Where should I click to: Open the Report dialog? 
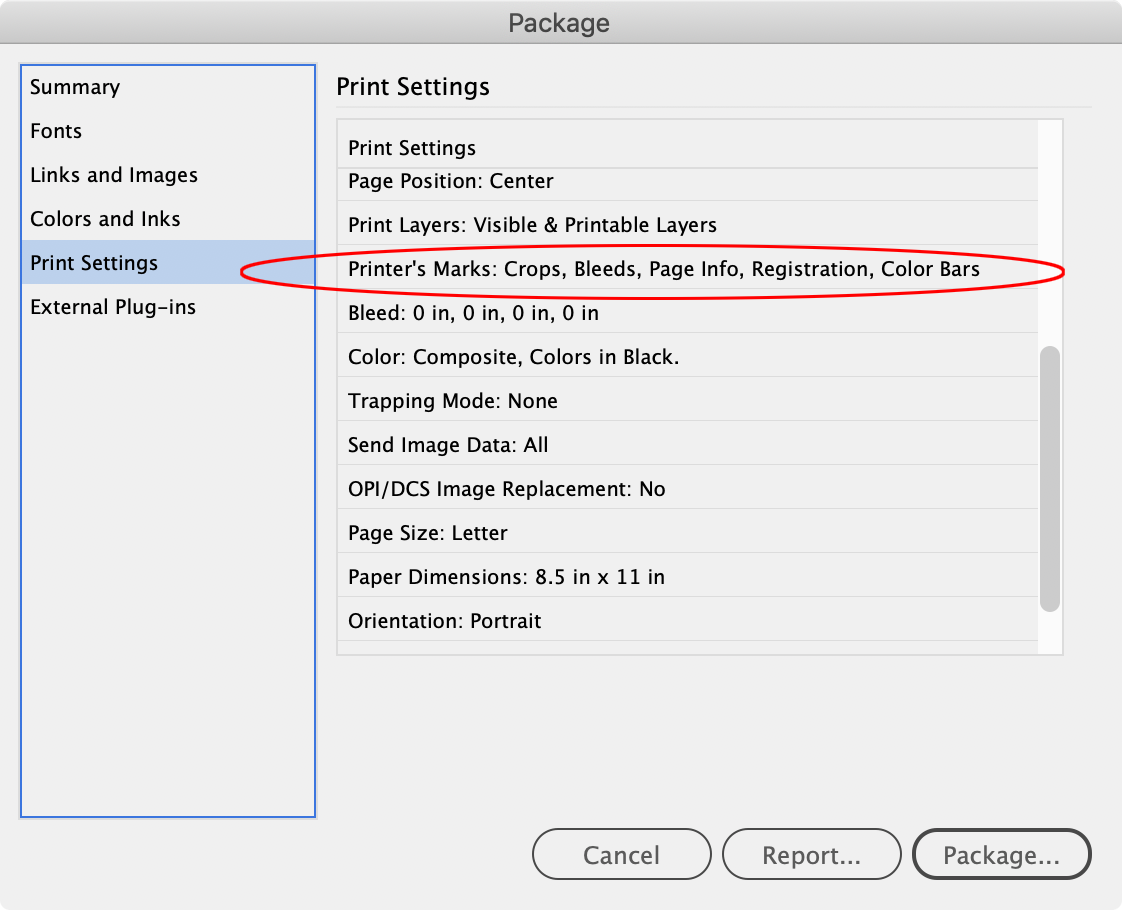(x=811, y=854)
